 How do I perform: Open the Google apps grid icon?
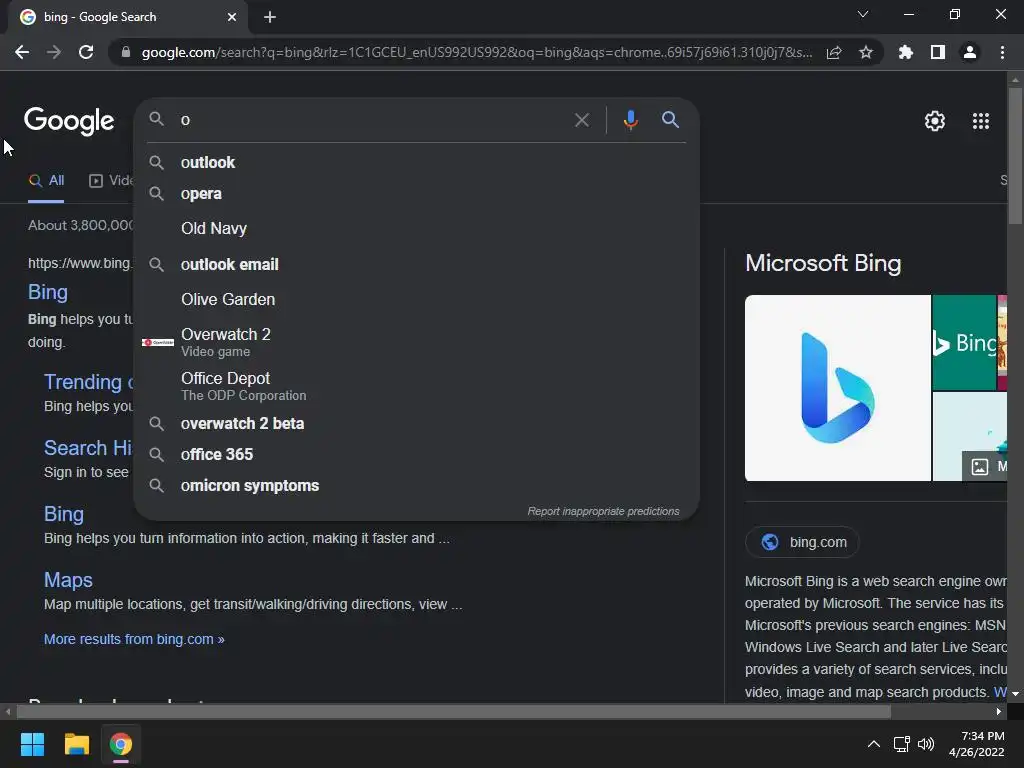click(981, 121)
